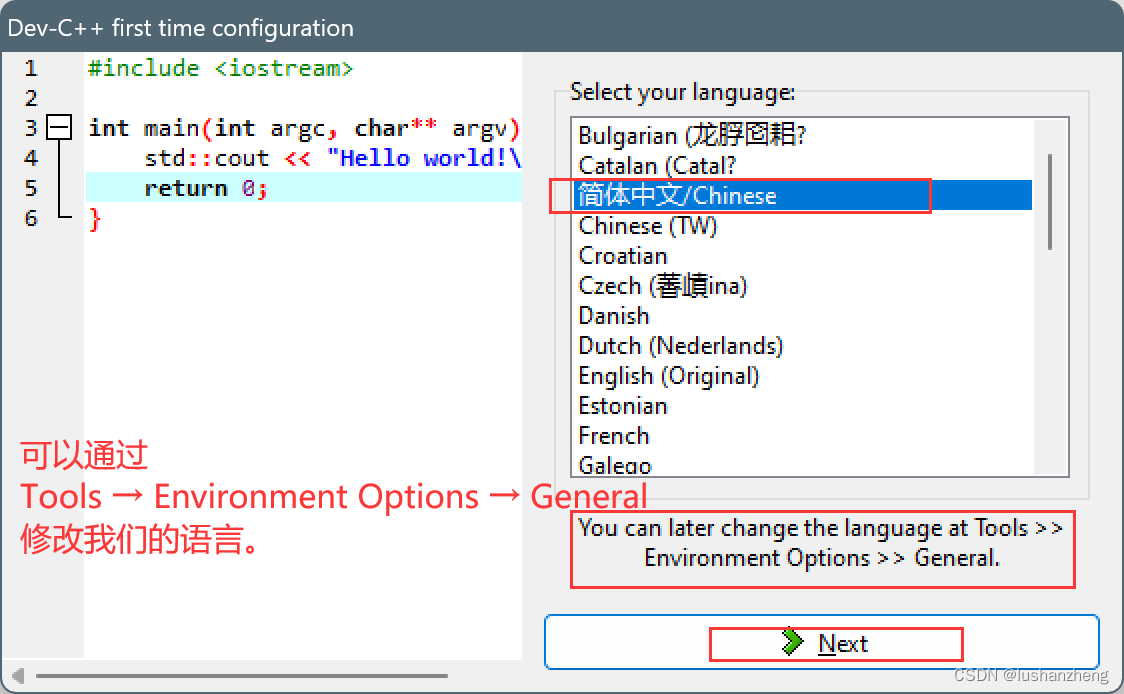Click the language list vertical scrollbar thumb
The height and width of the screenshot is (694, 1124).
click(x=1050, y=201)
